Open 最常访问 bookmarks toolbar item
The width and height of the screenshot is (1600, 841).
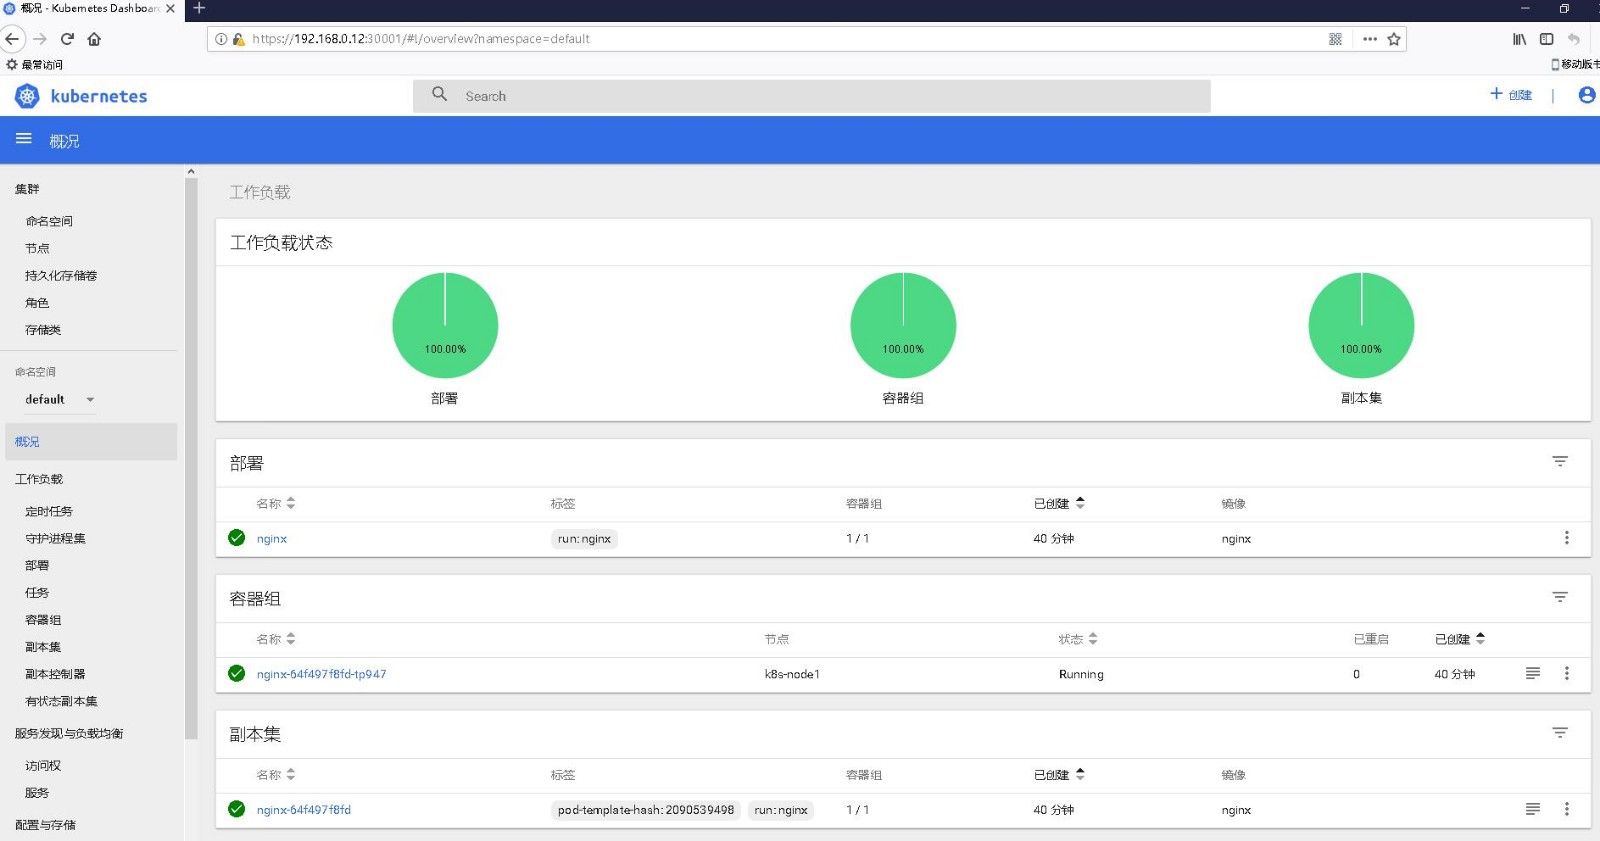click(x=35, y=64)
